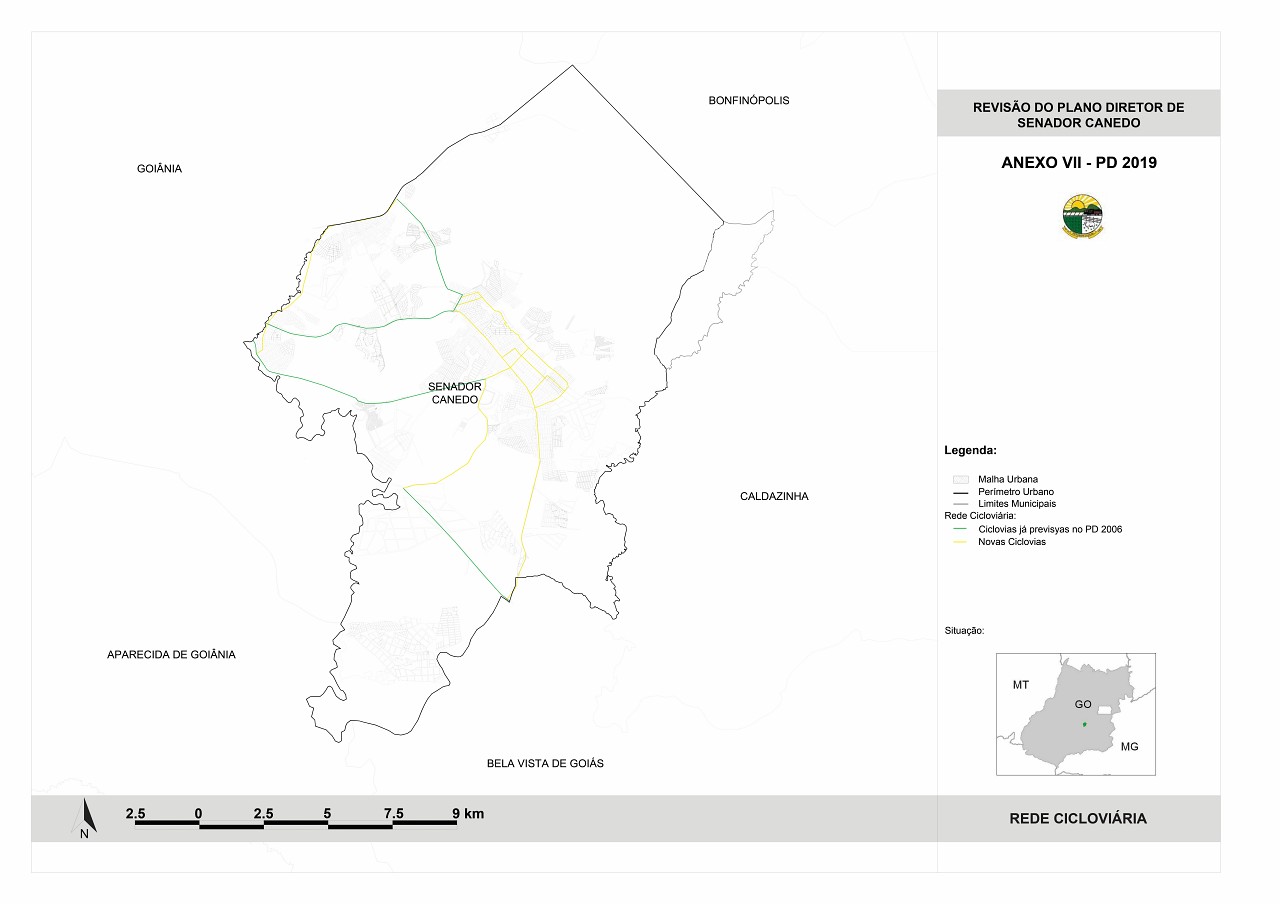Click the 'Perímetro Urbano' legend text

(1016, 492)
